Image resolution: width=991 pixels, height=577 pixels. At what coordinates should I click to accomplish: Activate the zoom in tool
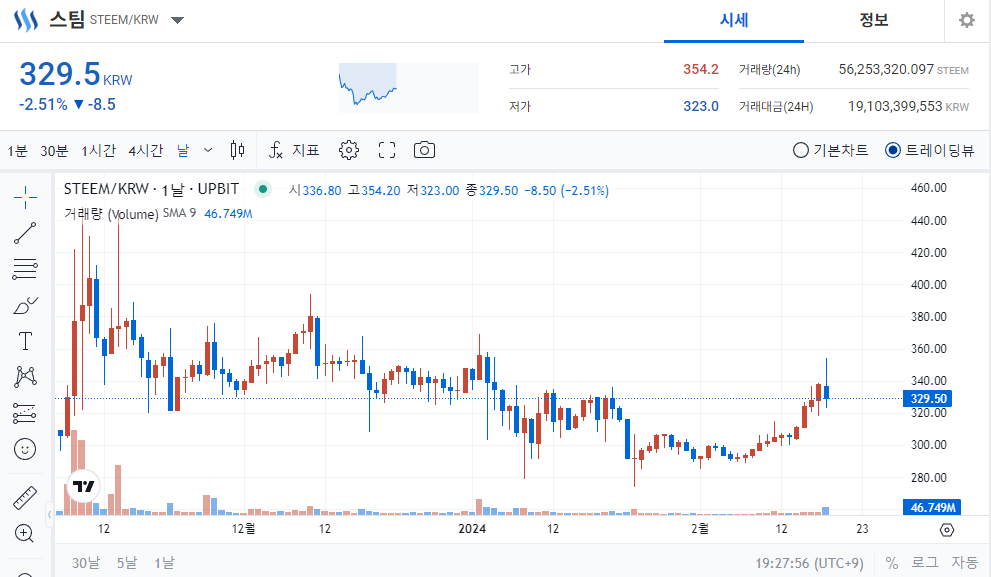pyautogui.click(x=24, y=533)
